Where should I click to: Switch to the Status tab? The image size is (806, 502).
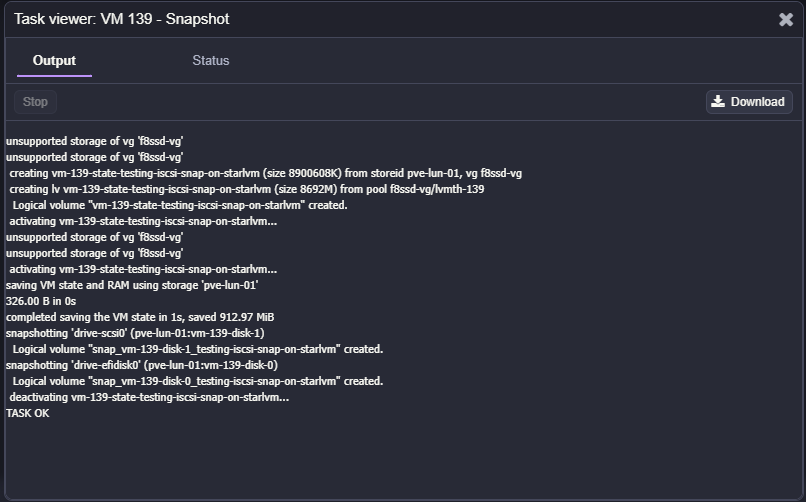click(211, 61)
